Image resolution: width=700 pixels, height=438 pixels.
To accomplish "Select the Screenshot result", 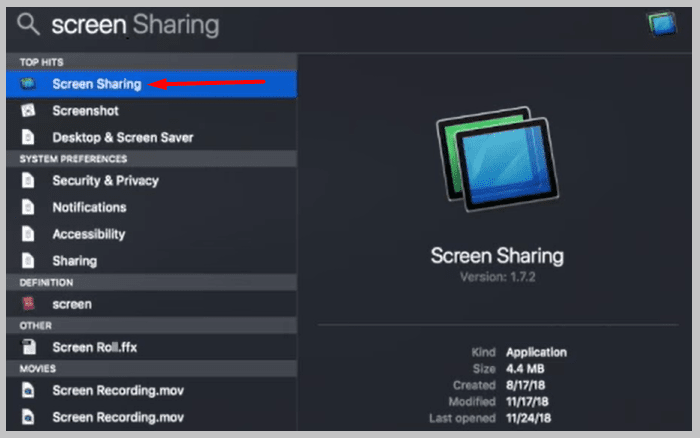I will pos(151,111).
